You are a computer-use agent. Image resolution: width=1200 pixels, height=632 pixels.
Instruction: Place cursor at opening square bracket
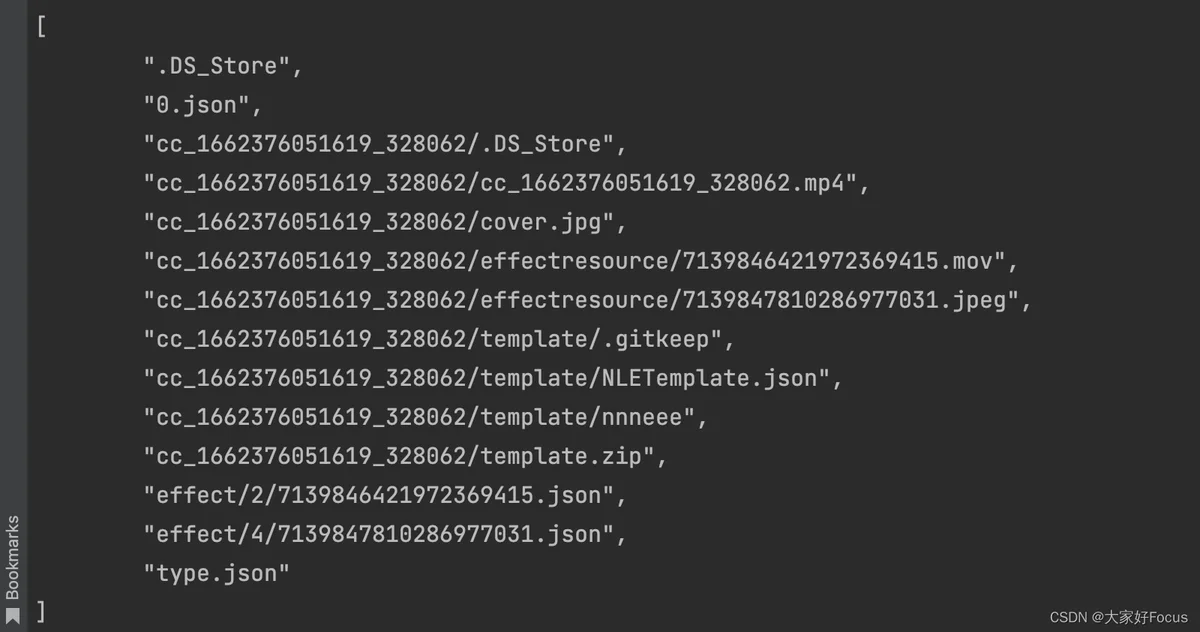(x=41, y=26)
